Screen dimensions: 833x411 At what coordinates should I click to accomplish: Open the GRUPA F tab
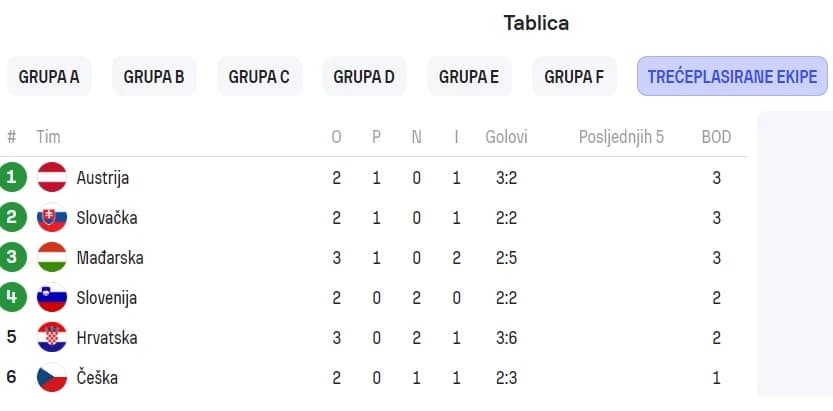tap(574, 76)
